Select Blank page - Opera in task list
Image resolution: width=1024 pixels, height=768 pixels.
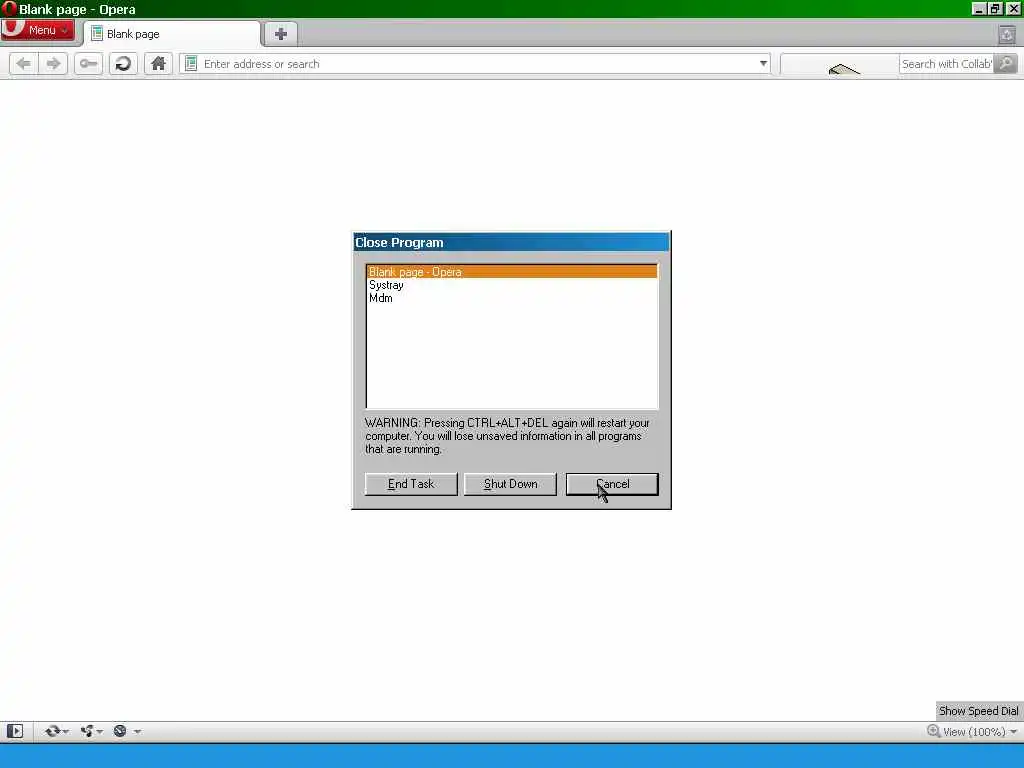[x=512, y=272]
